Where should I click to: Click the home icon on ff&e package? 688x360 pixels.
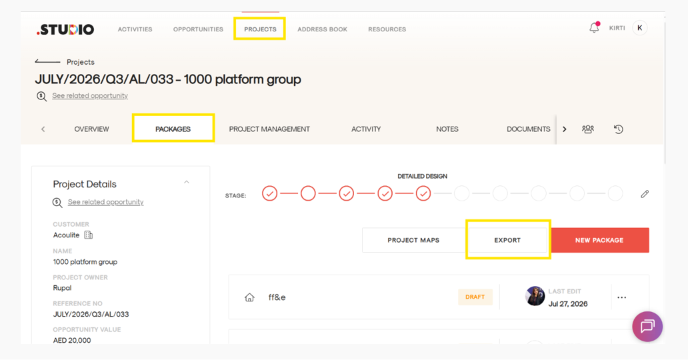[x=249, y=298]
